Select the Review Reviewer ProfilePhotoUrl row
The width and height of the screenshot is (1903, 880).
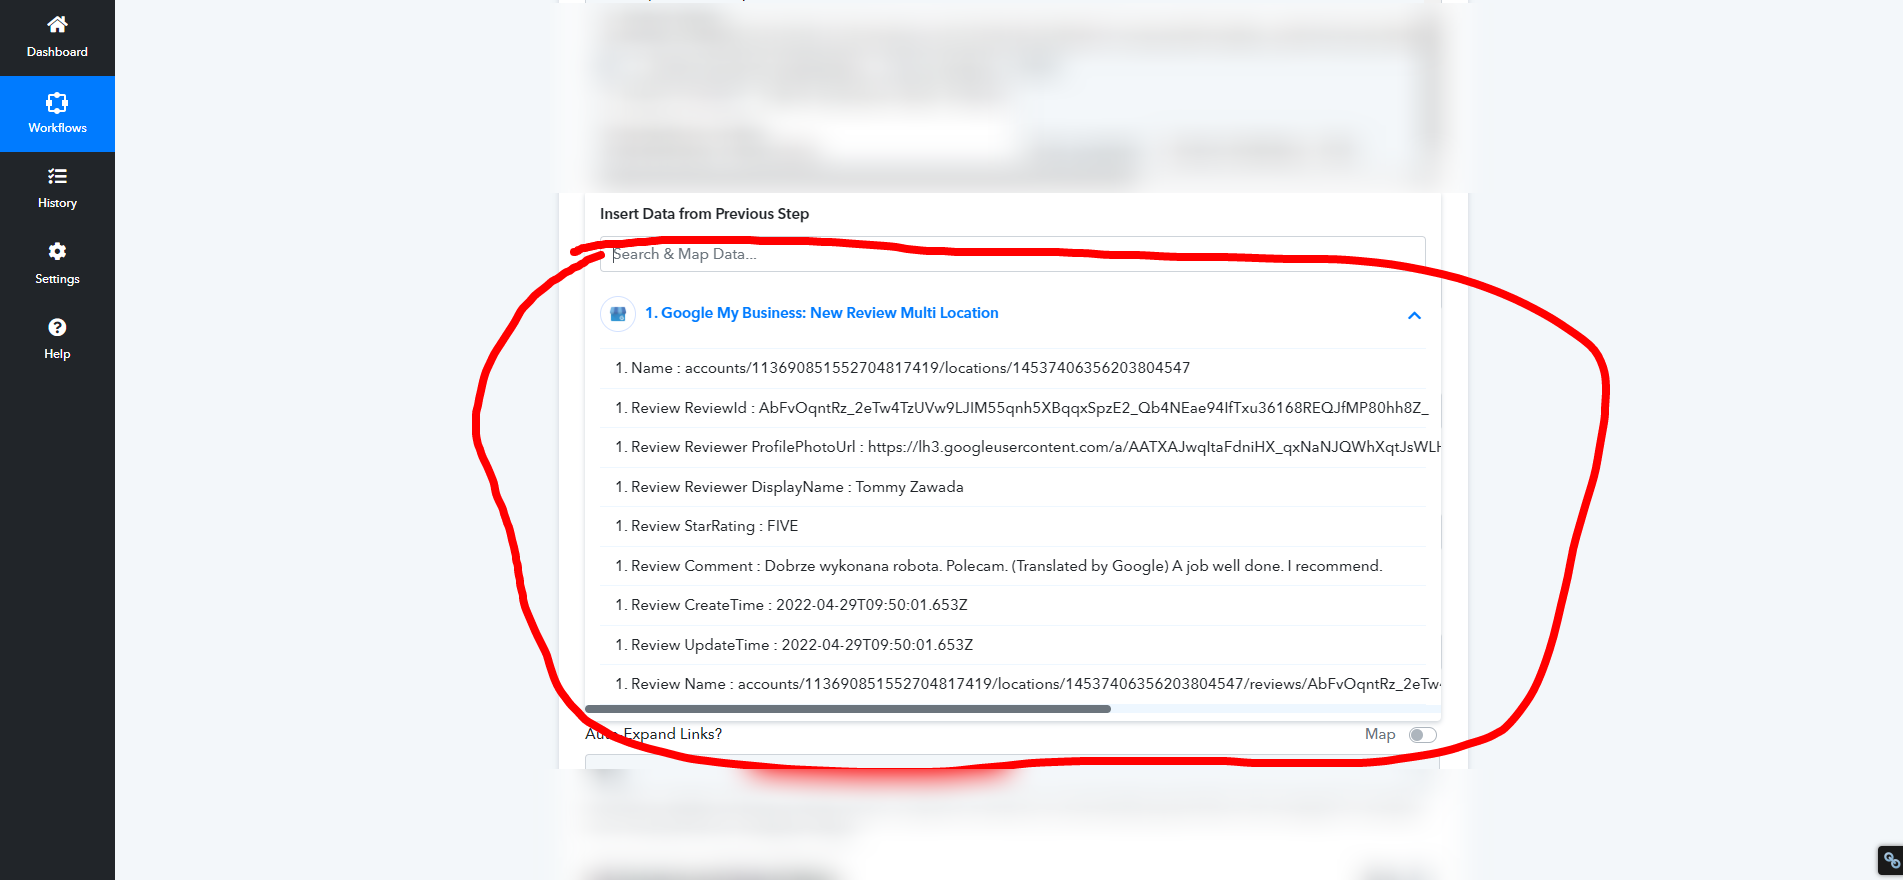tap(1013, 447)
